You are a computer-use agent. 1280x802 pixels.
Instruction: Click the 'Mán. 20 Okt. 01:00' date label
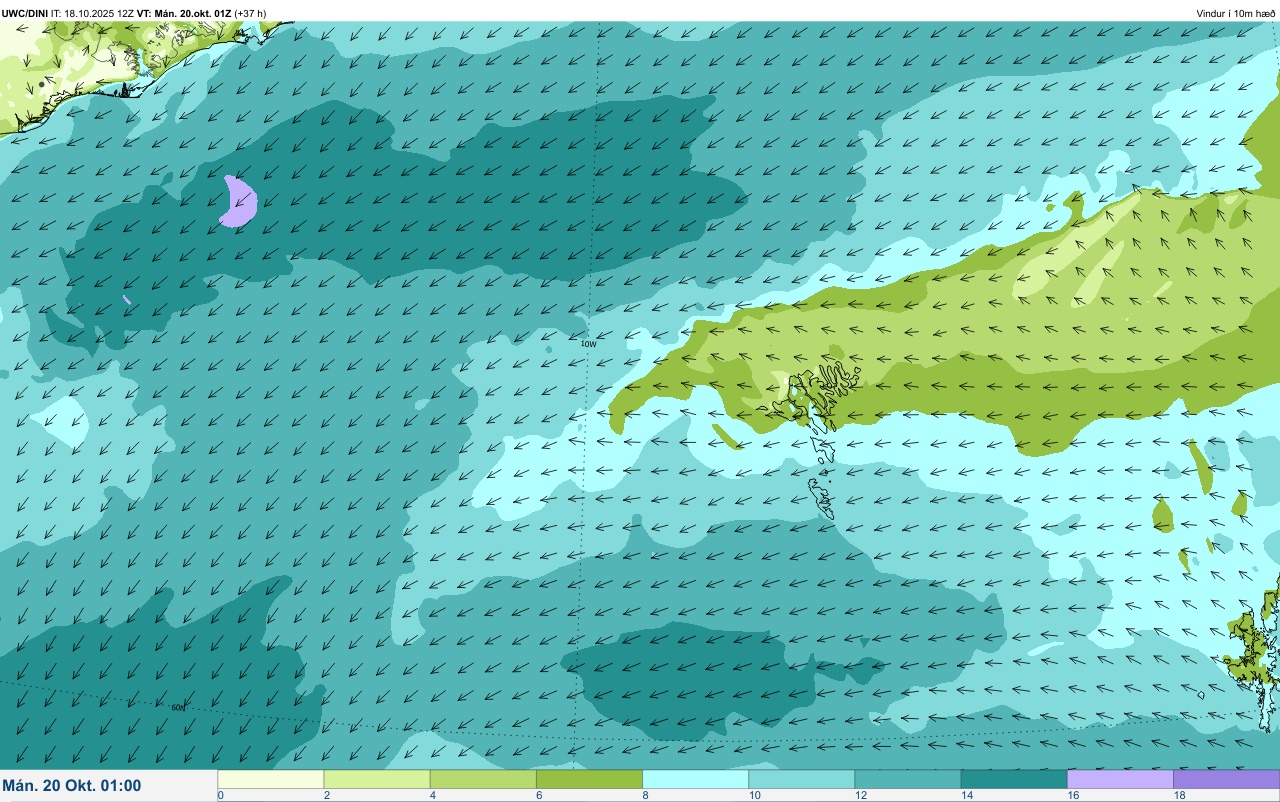72,786
